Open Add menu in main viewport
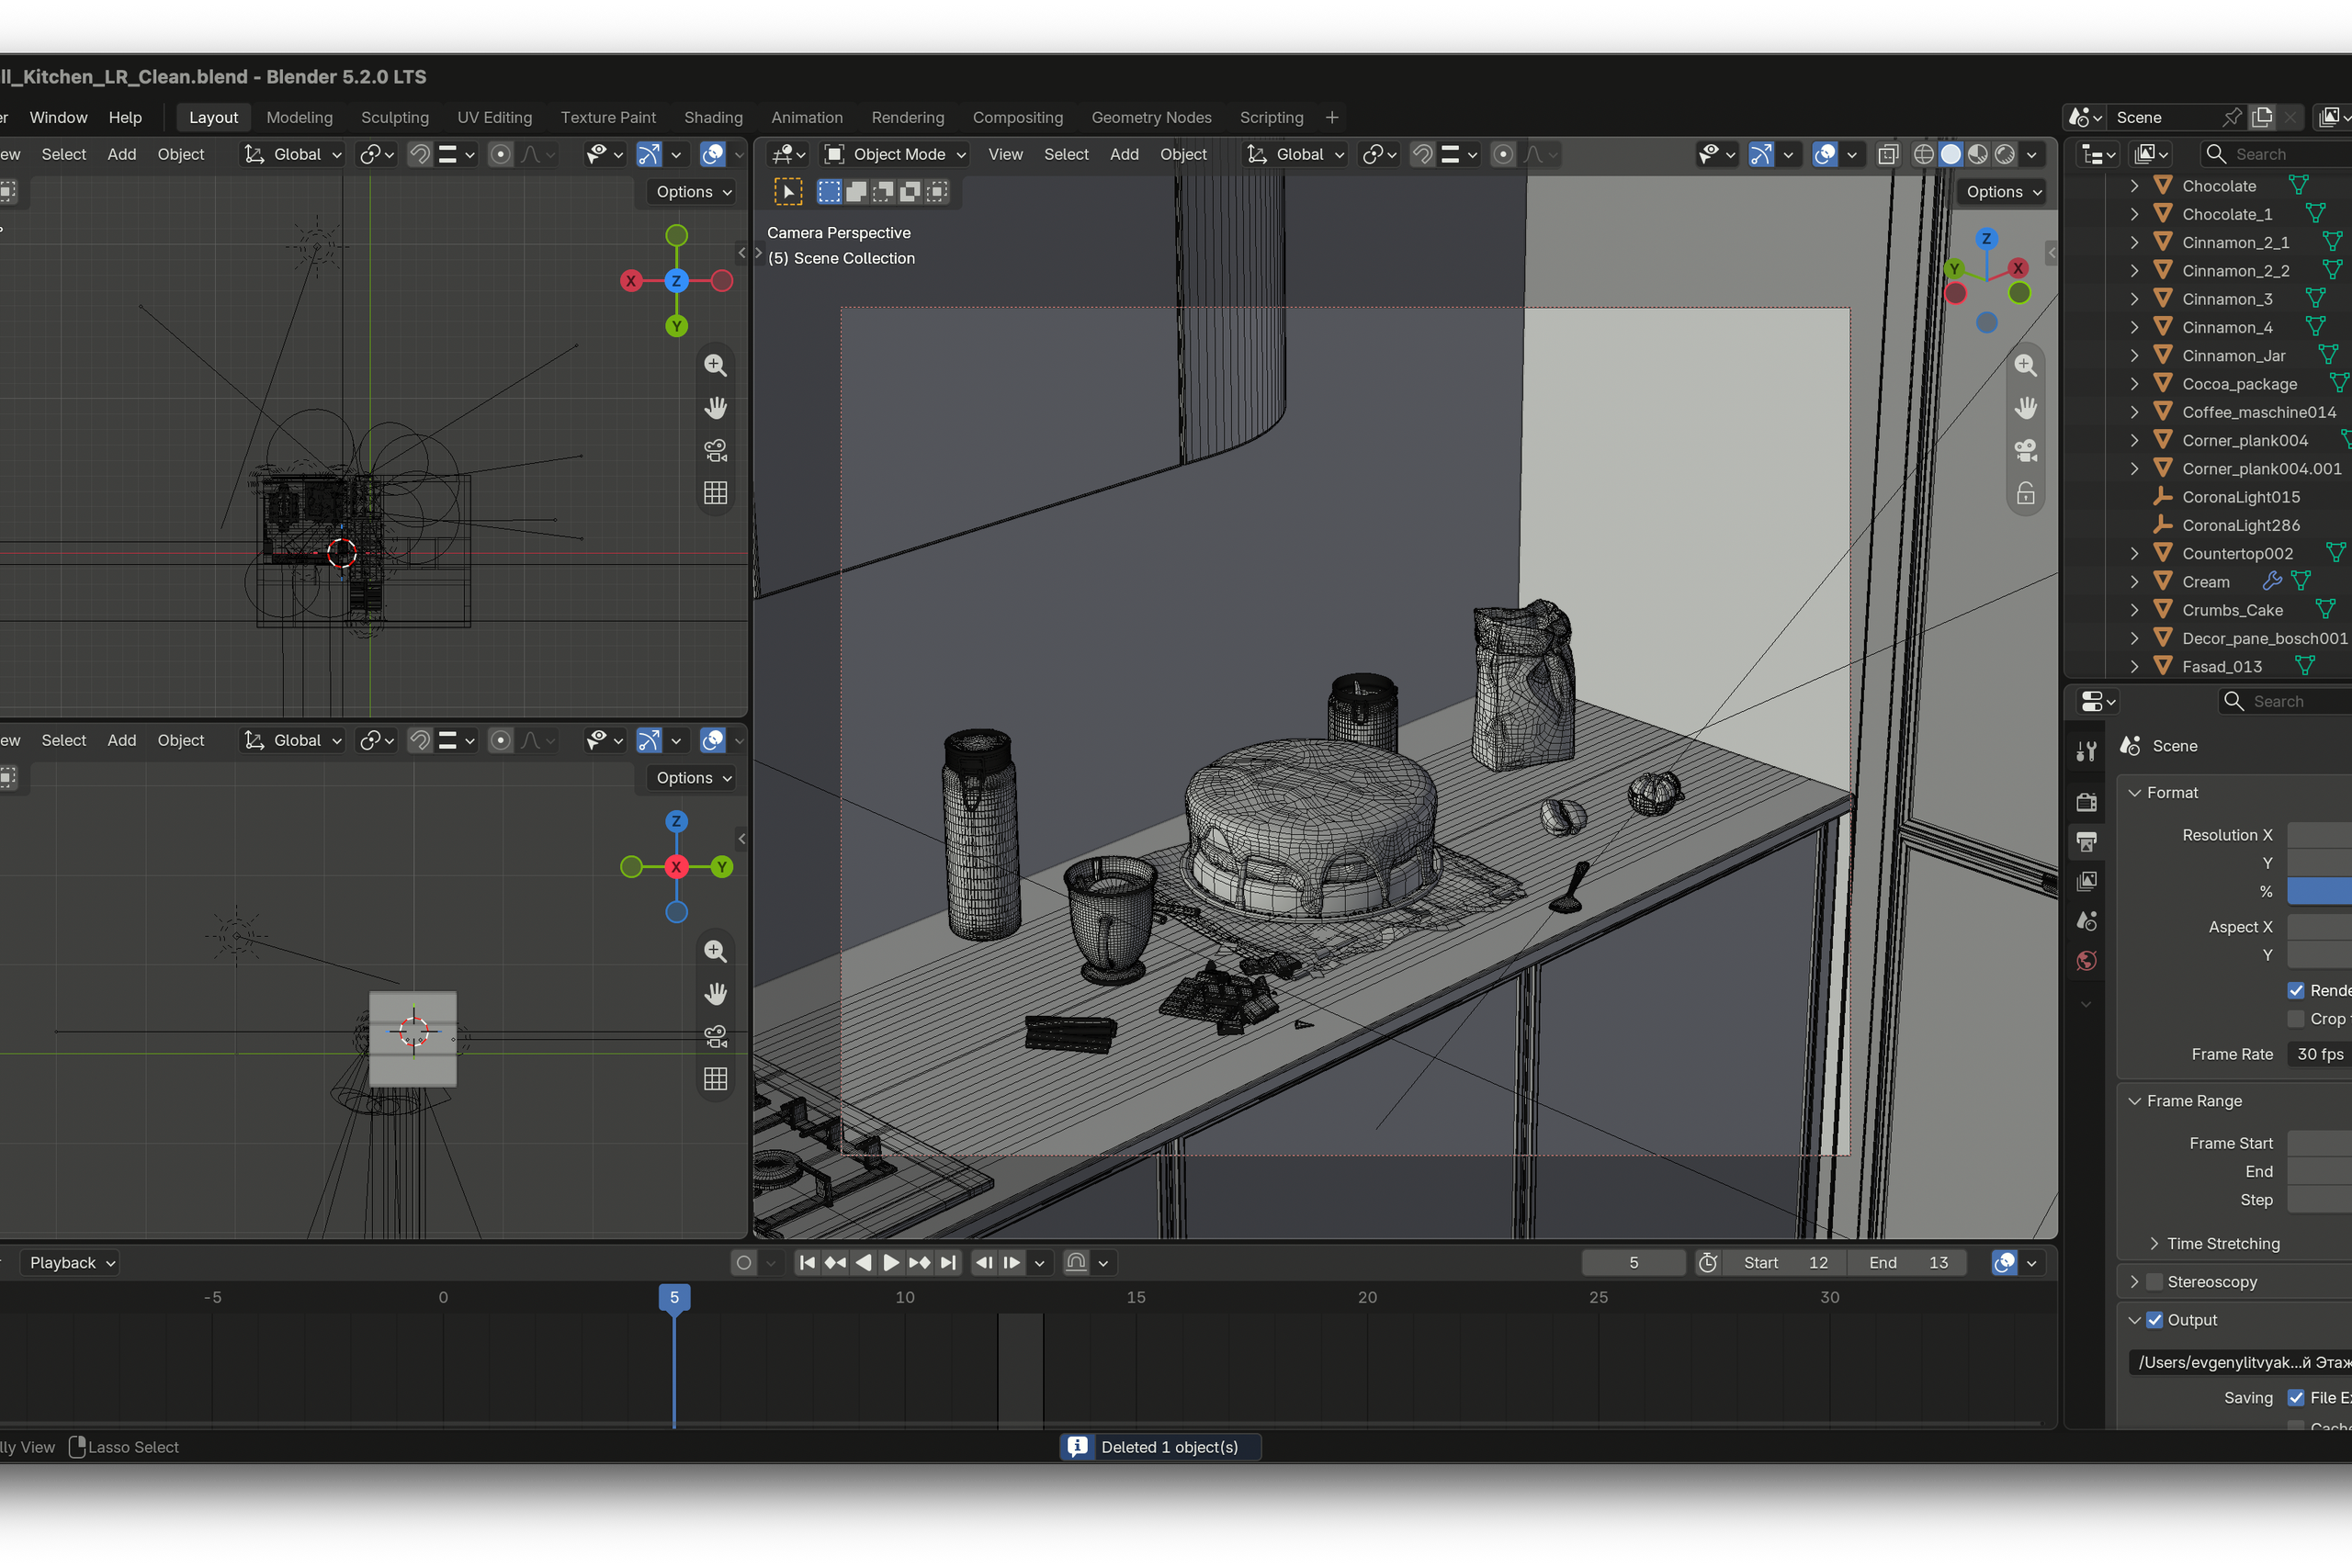The height and width of the screenshot is (1568, 2352). click(1124, 154)
